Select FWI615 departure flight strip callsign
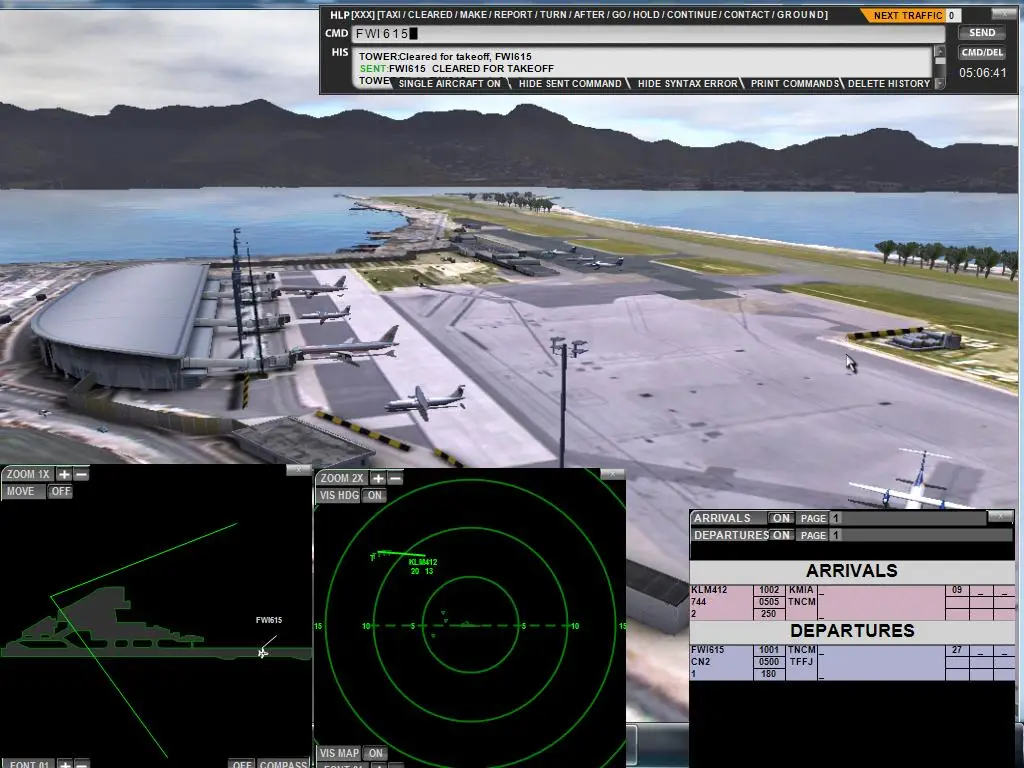The height and width of the screenshot is (768, 1024). tap(707, 650)
